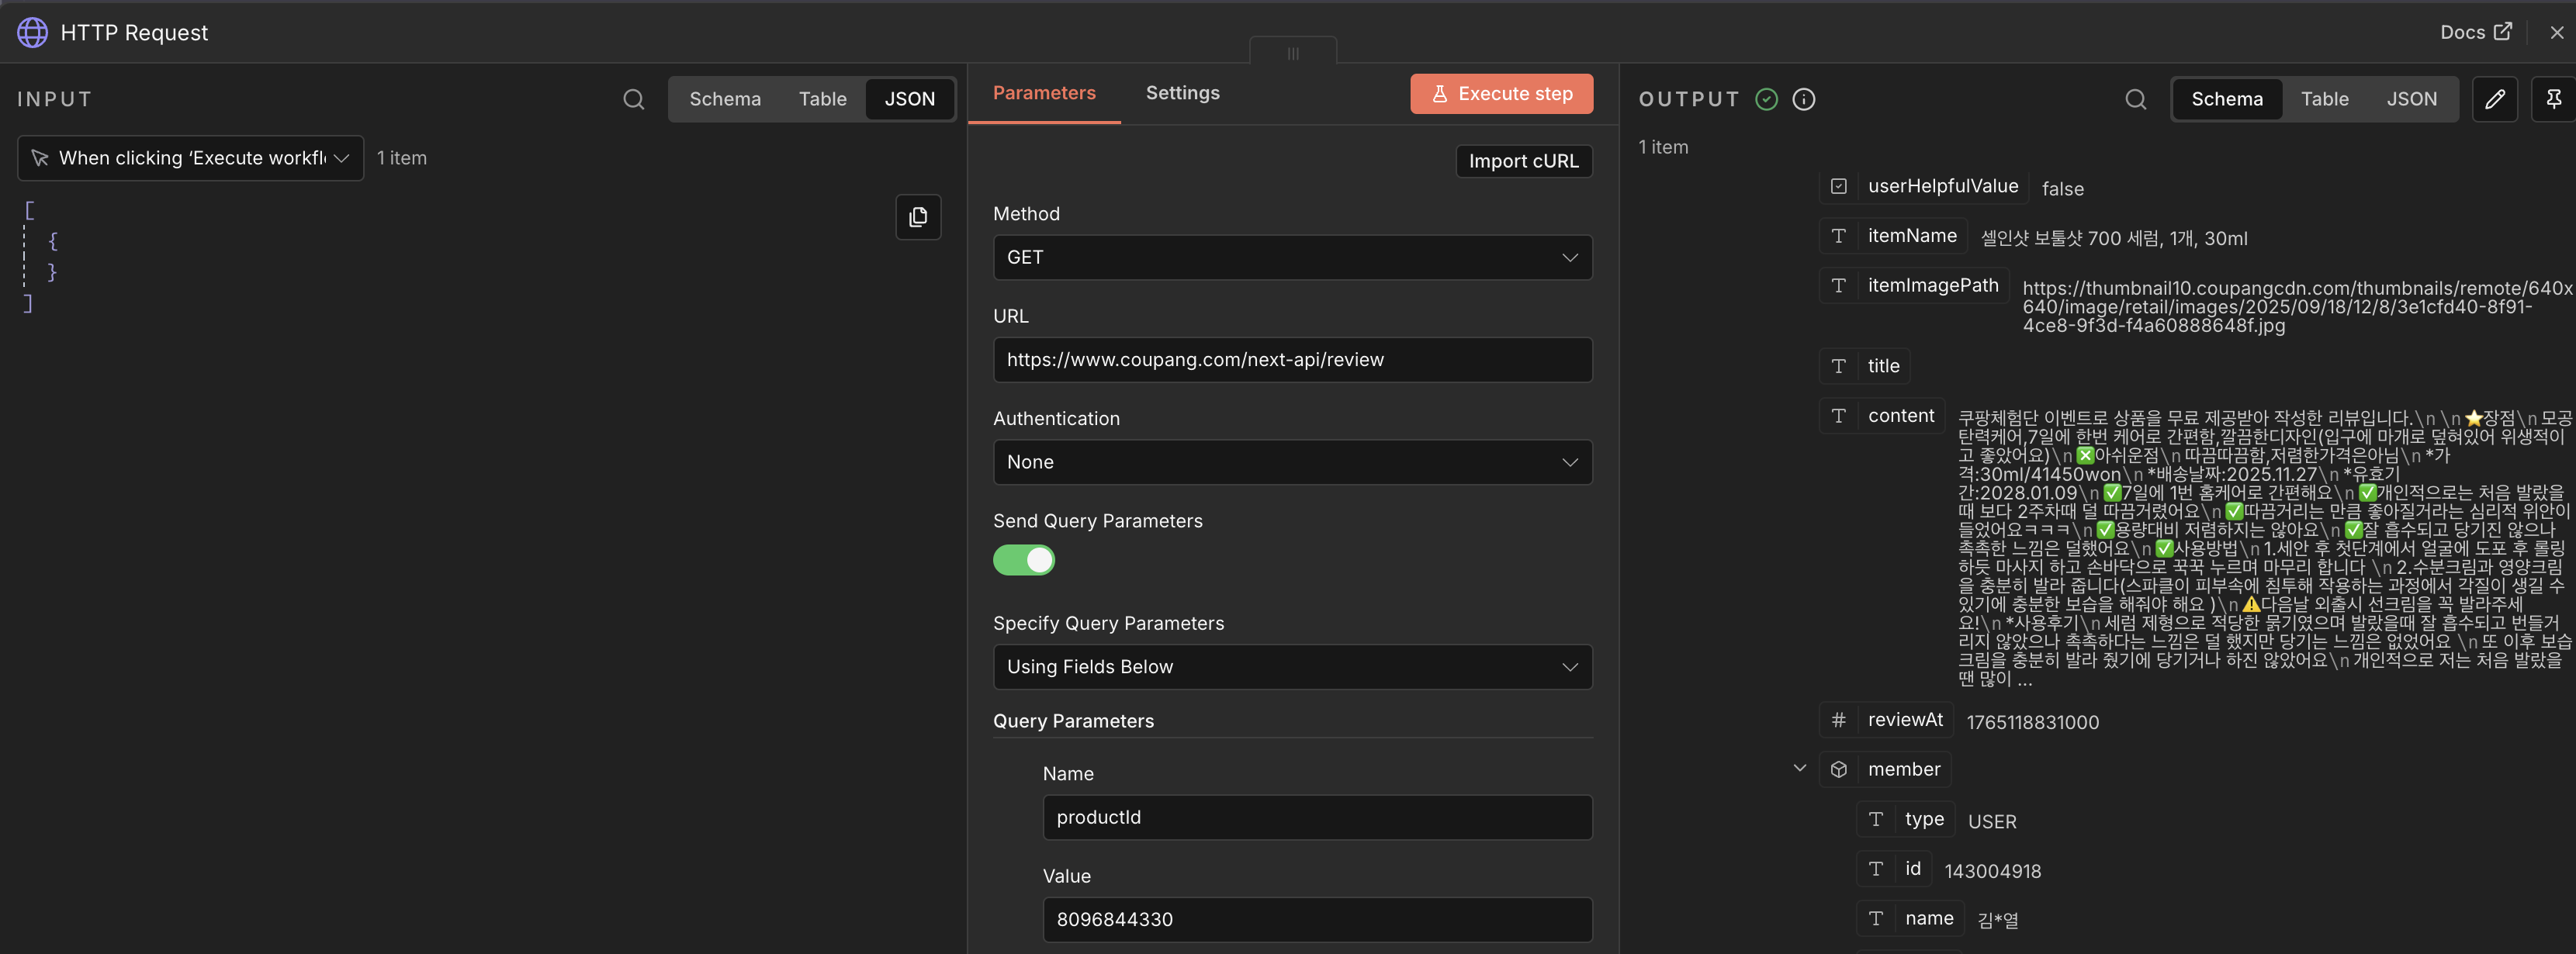Toggle Send Query Parameters off

1024,560
